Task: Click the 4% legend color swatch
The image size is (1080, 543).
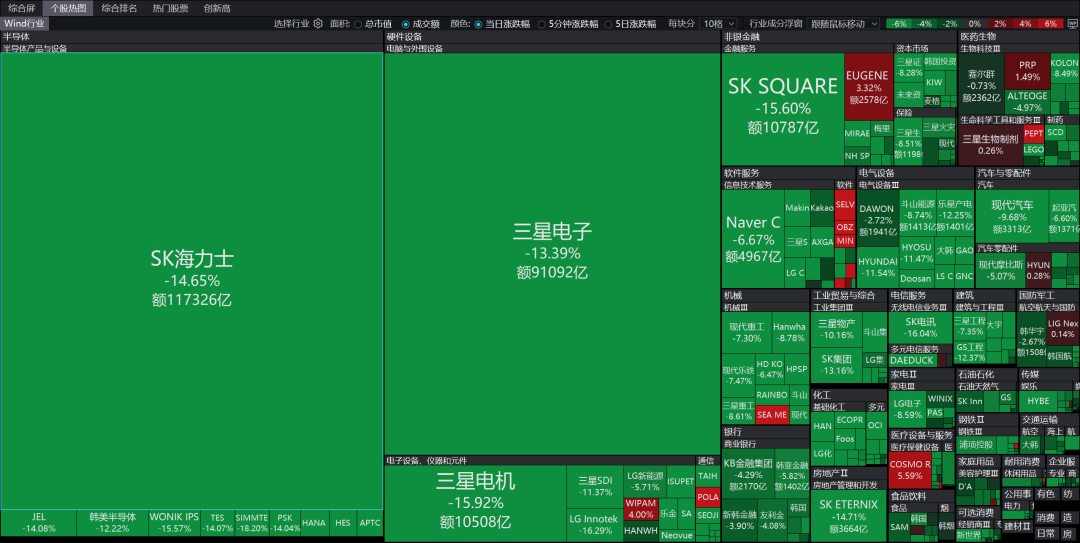Action: (x=1026, y=23)
